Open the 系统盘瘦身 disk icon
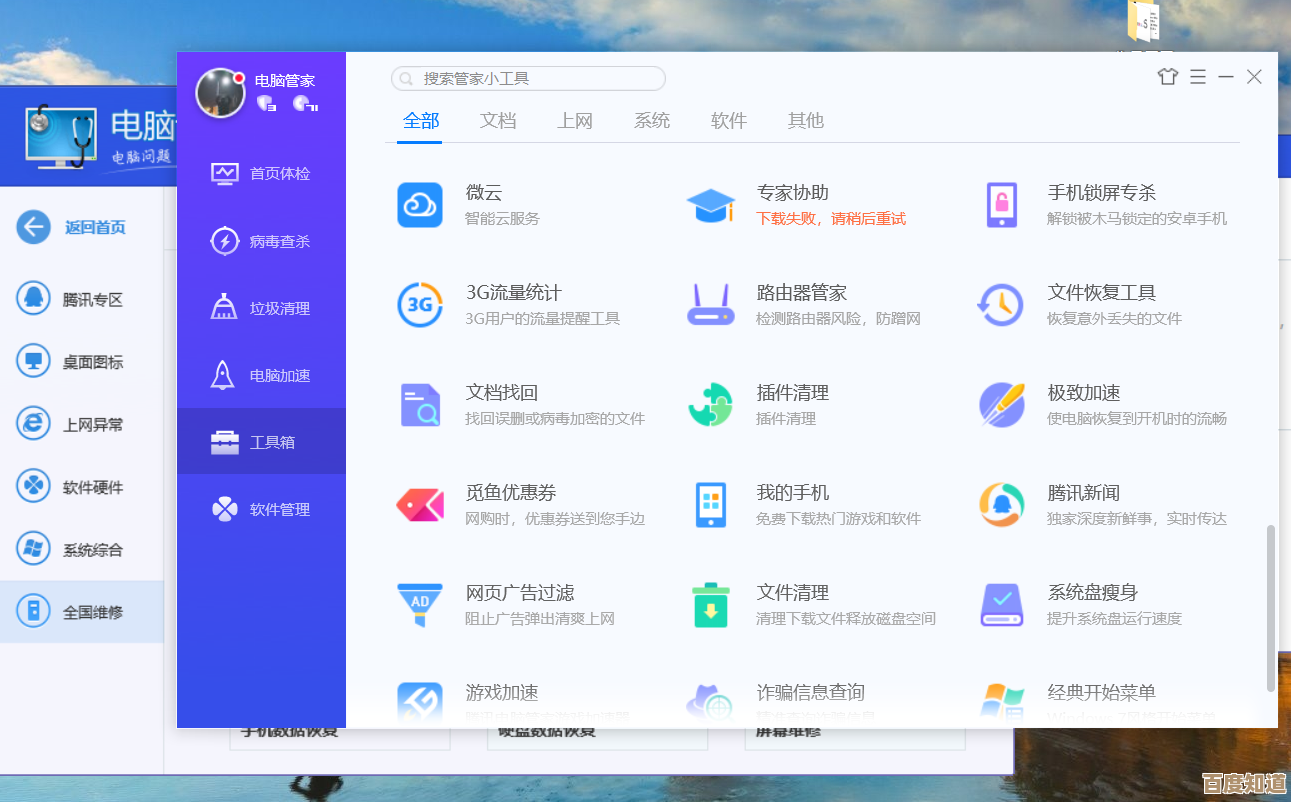This screenshot has width=1291, height=802. 1001,605
